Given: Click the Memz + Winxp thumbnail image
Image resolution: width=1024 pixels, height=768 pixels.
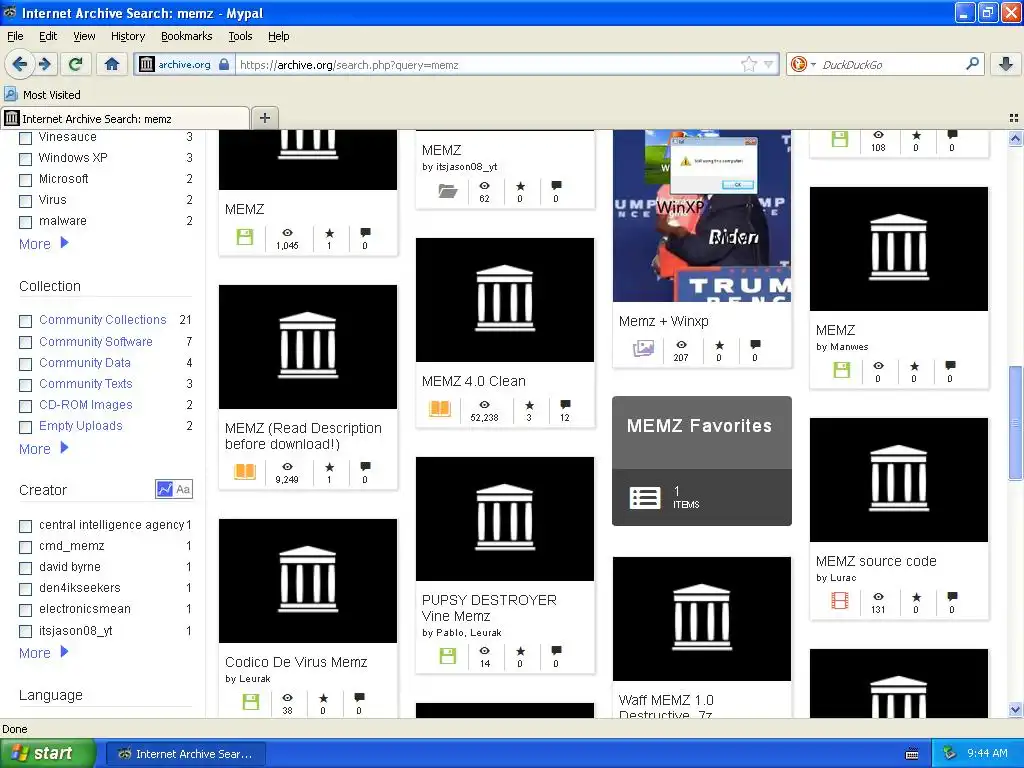Looking at the screenshot, I should (x=701, y=216).
